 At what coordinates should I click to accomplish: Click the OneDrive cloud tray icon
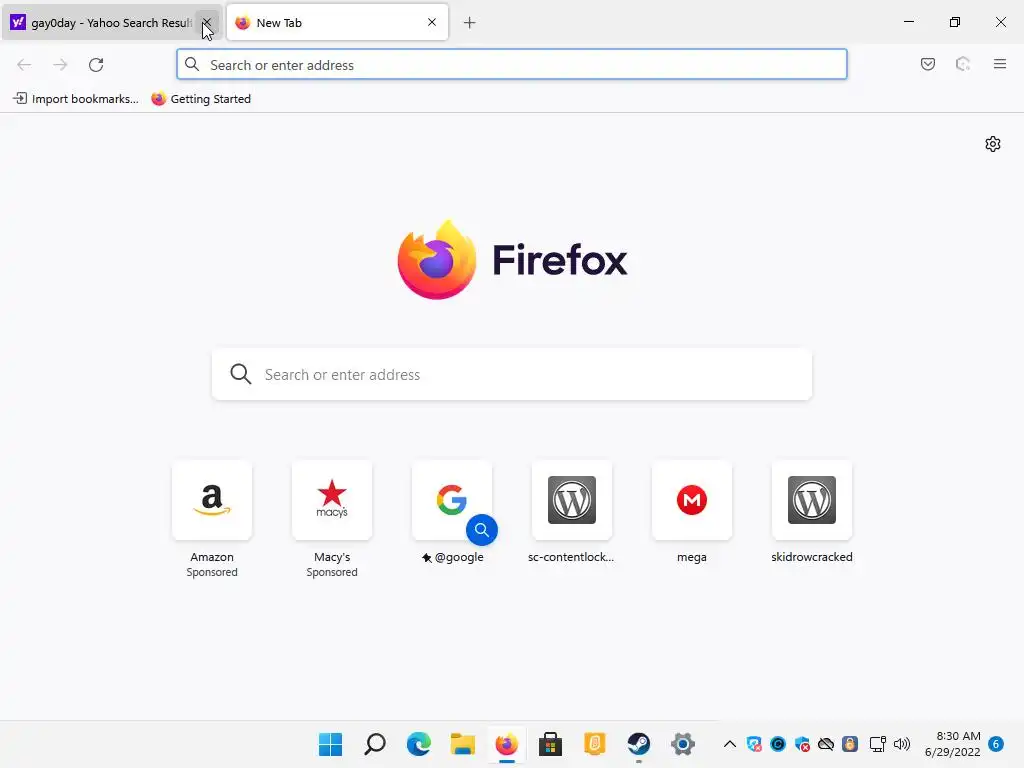(825, 744)
